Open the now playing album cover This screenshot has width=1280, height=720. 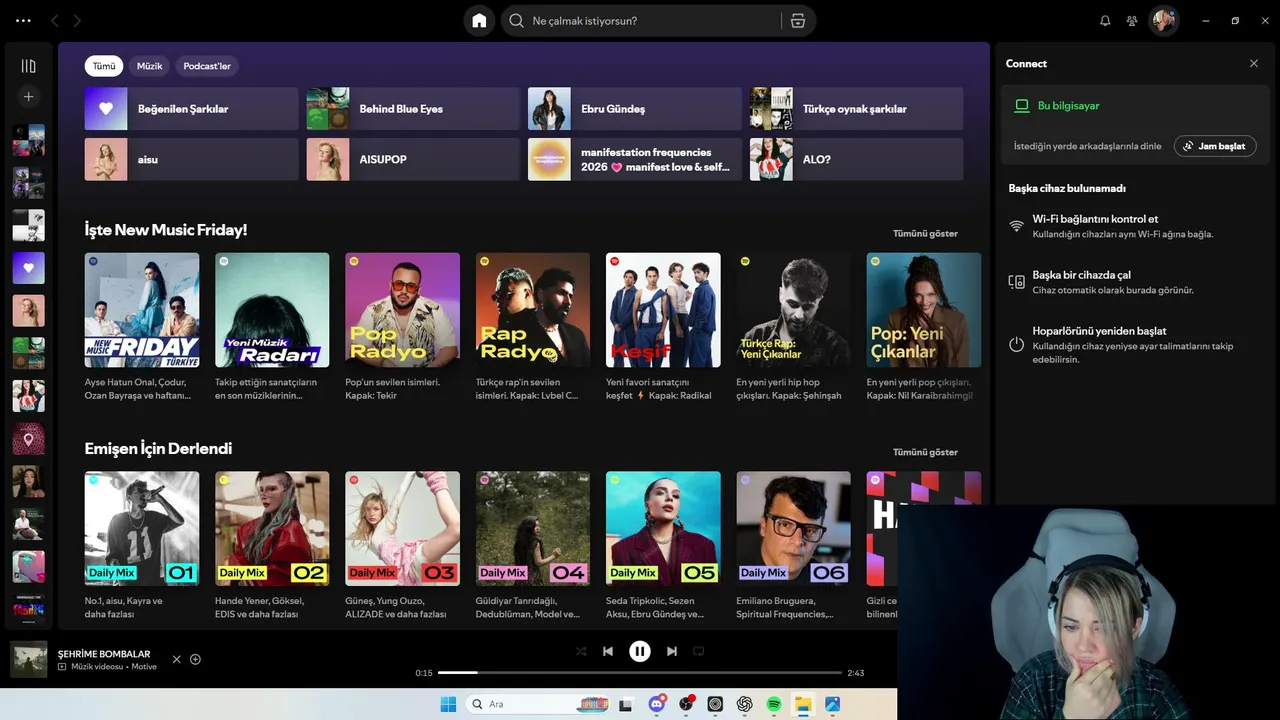coord(29,660)
